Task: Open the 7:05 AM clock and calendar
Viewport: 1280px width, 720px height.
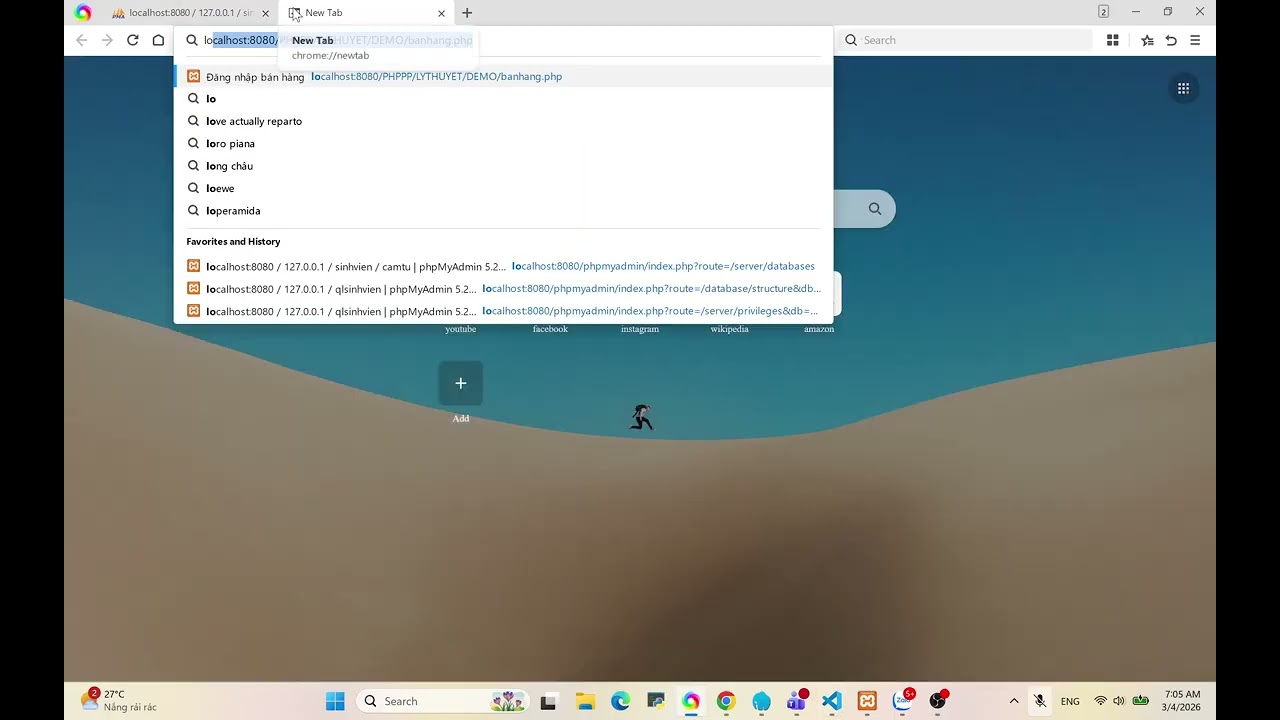Action: point(1182,701)
